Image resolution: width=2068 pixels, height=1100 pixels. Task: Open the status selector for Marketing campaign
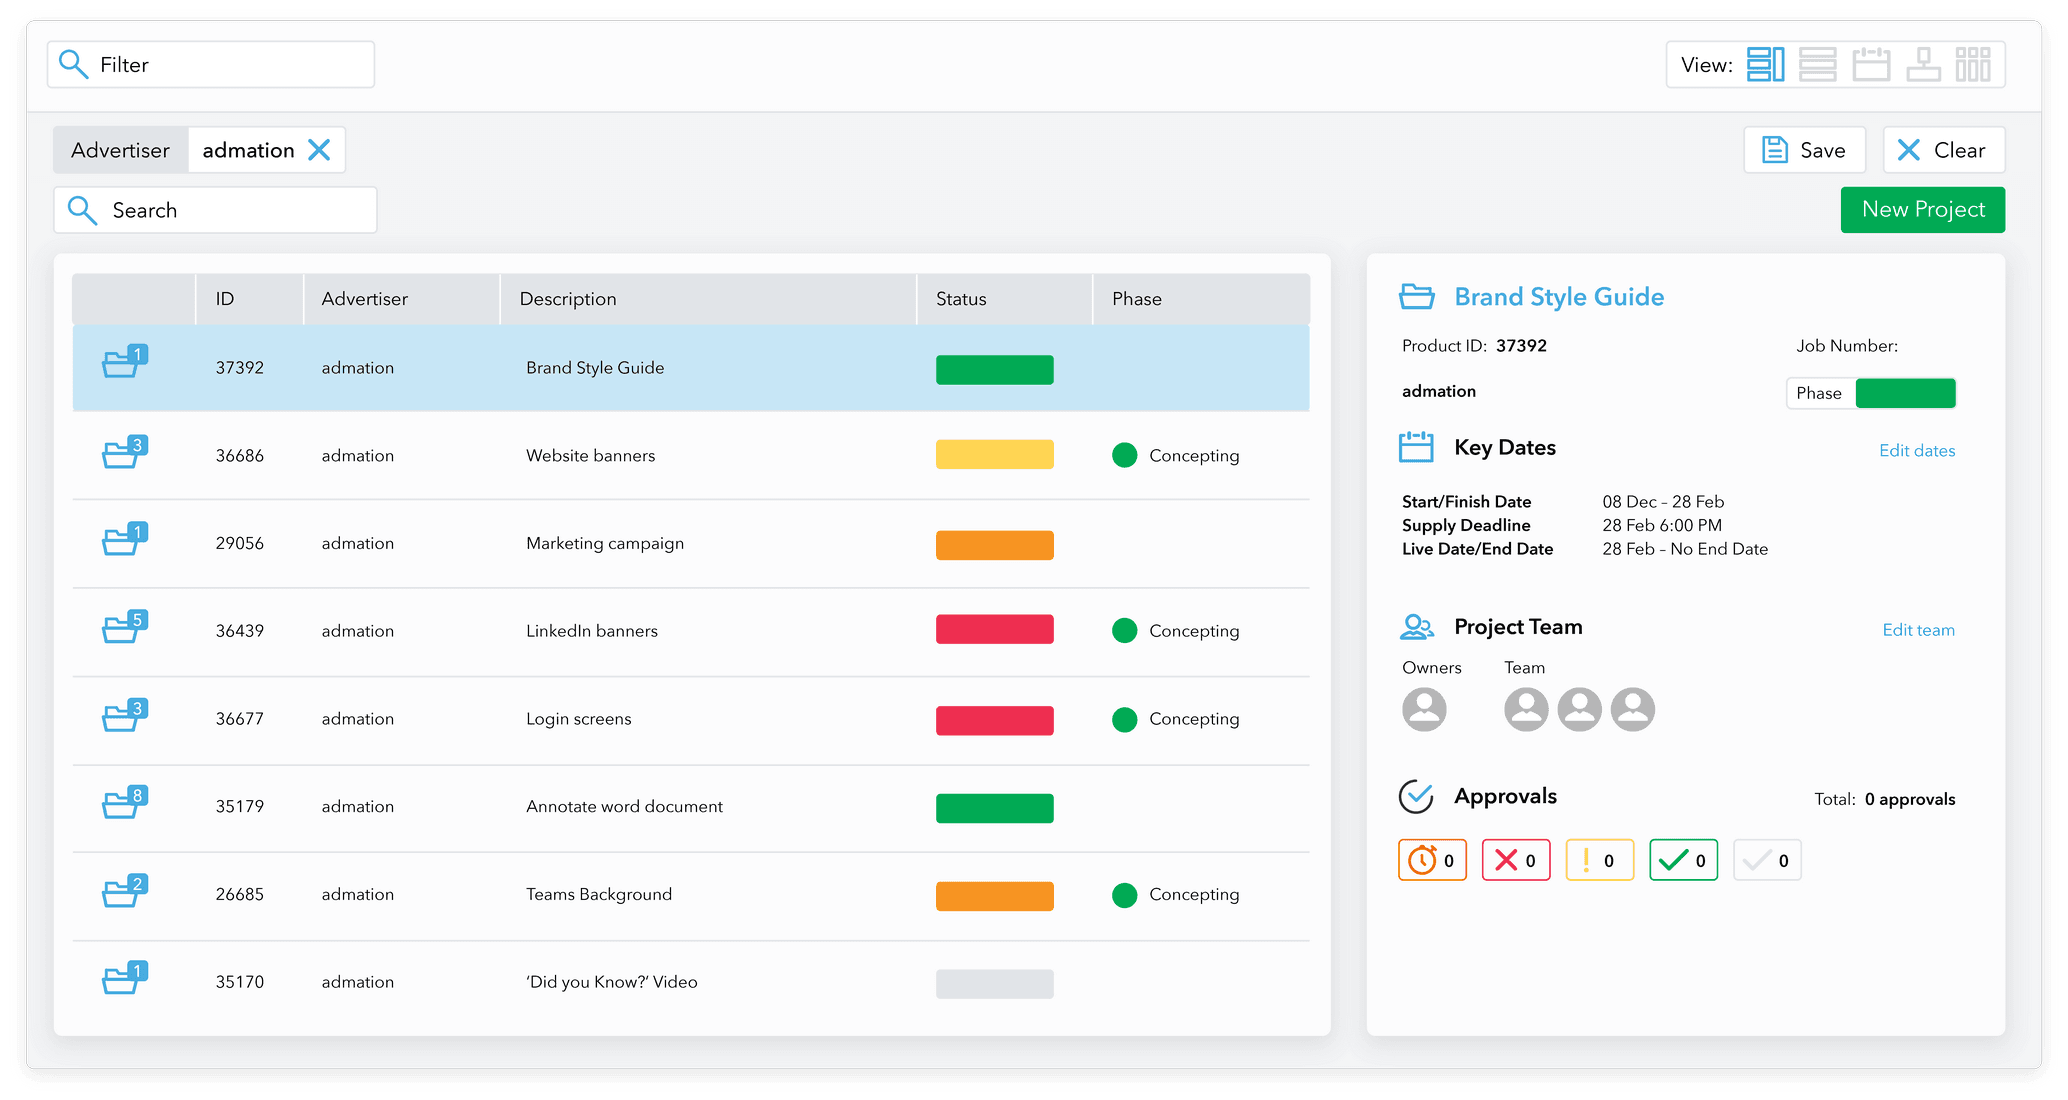coord(994,545)
